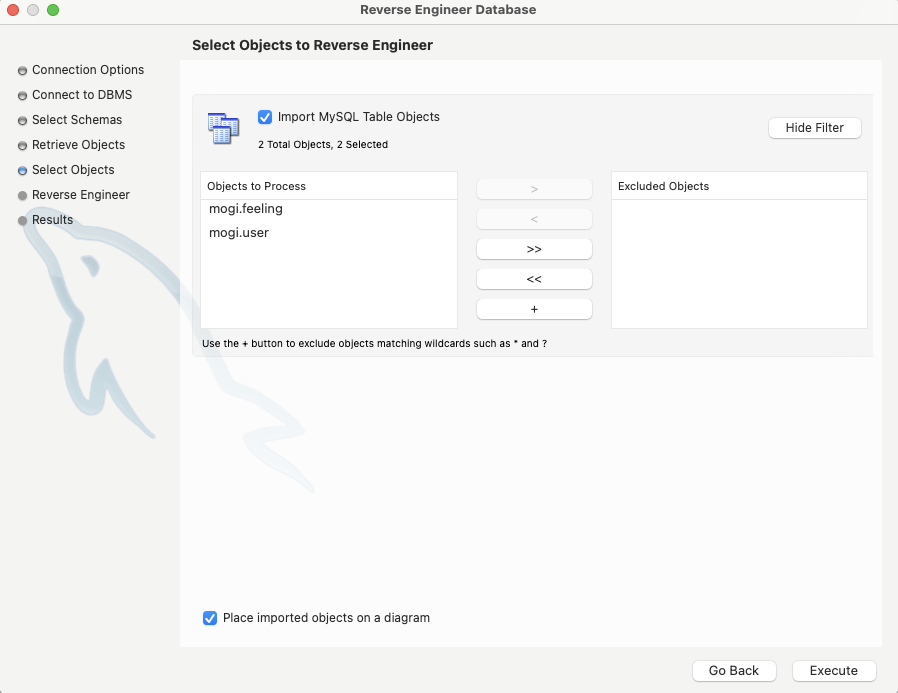Close the Reverse Engineer Database window
The width and height of the screenshot is (898, 693).
(x=13, y=10)
